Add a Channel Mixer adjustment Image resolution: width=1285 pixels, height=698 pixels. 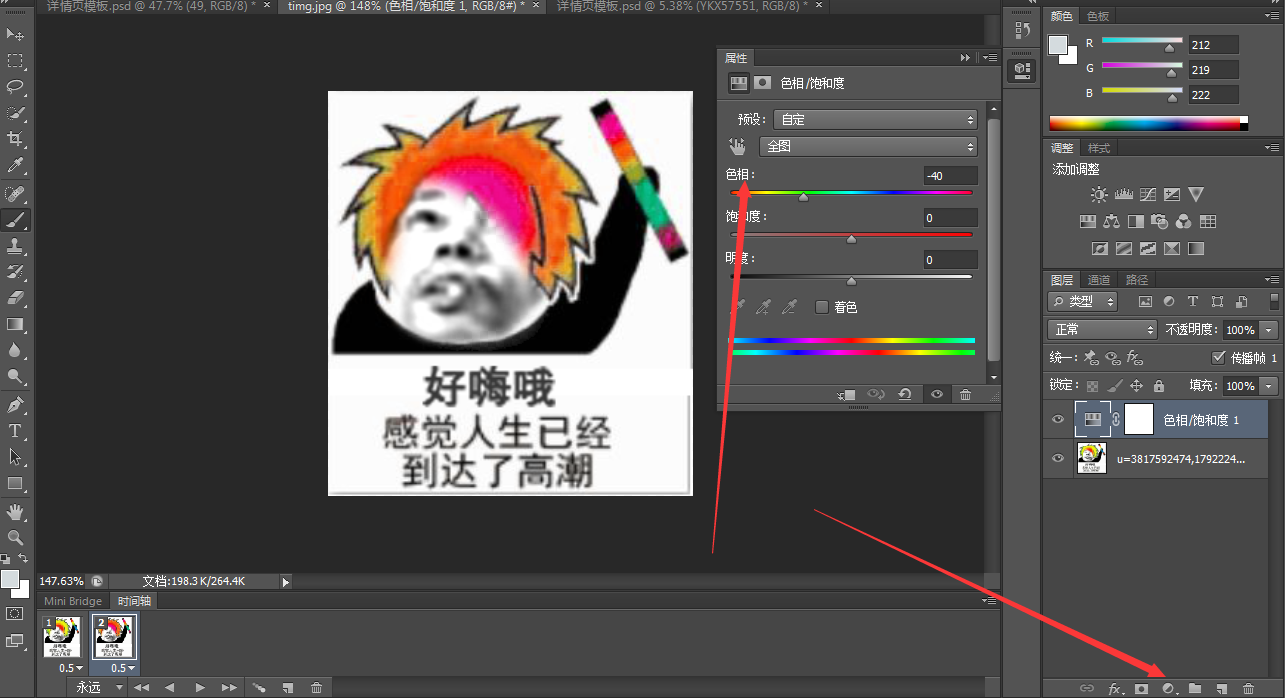click(1184, 222)
